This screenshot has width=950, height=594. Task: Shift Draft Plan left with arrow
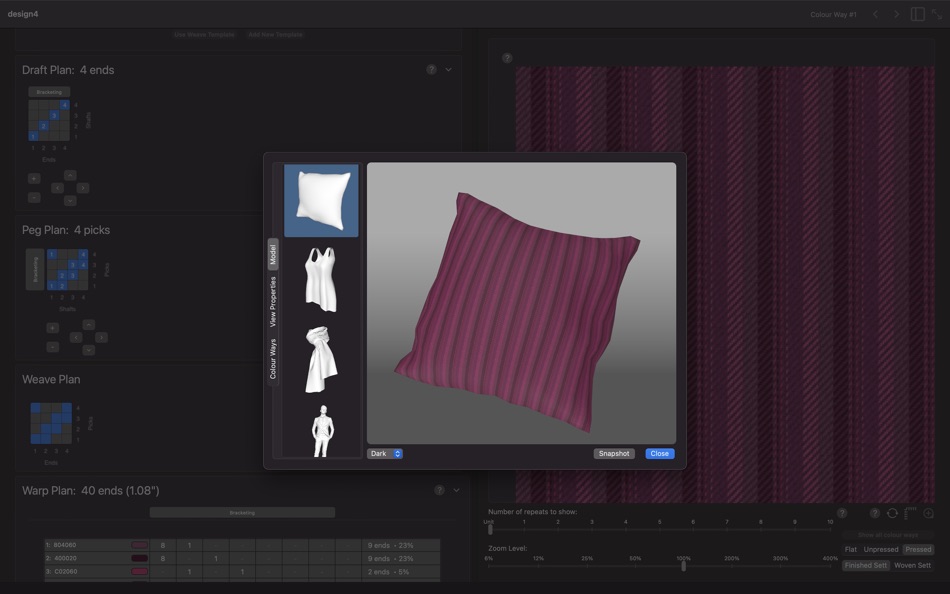click(x=58, y=188)
